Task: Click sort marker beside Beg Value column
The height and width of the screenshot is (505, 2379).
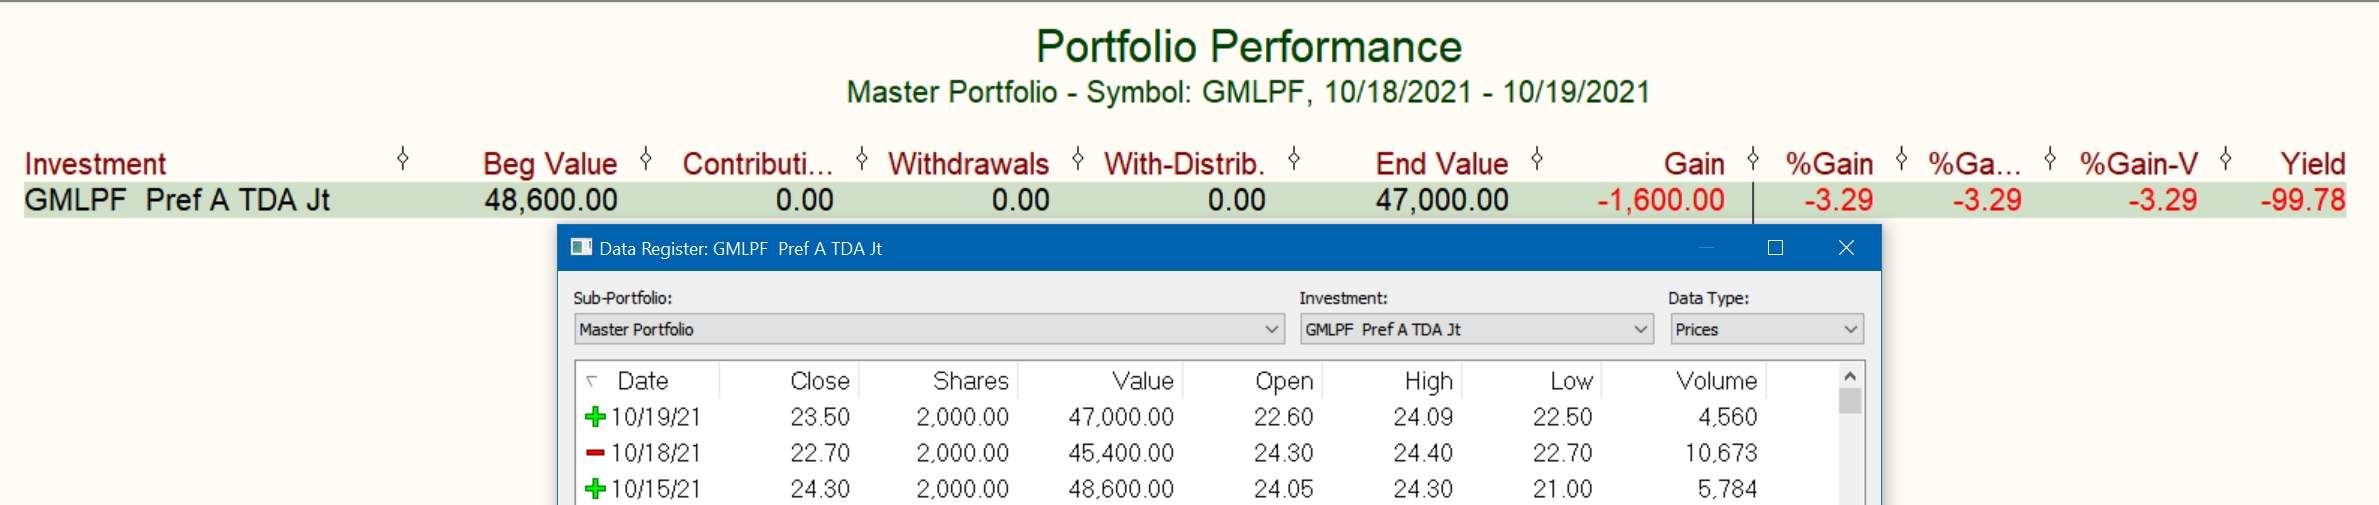Action: 646,158
